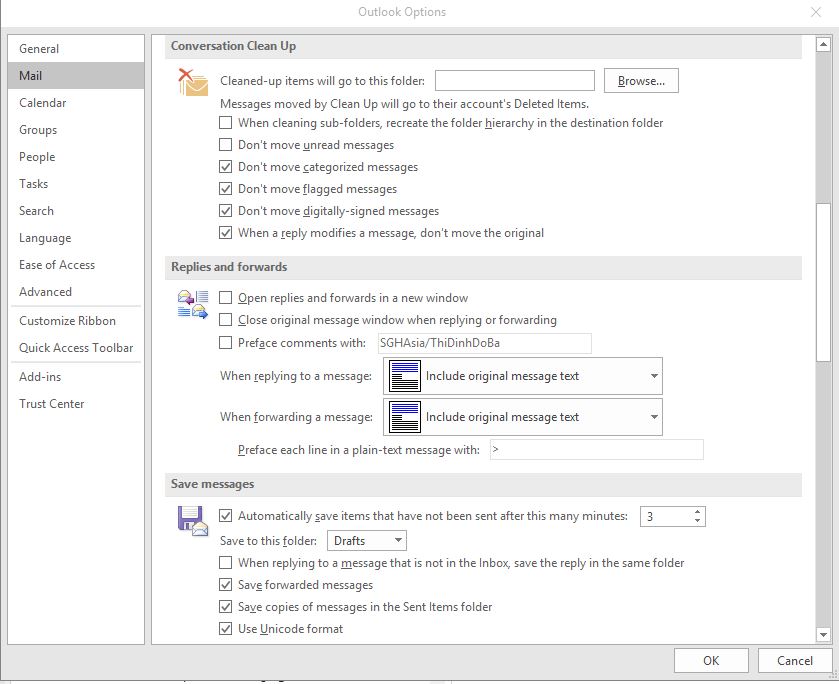Go to People options

(76, 157)
